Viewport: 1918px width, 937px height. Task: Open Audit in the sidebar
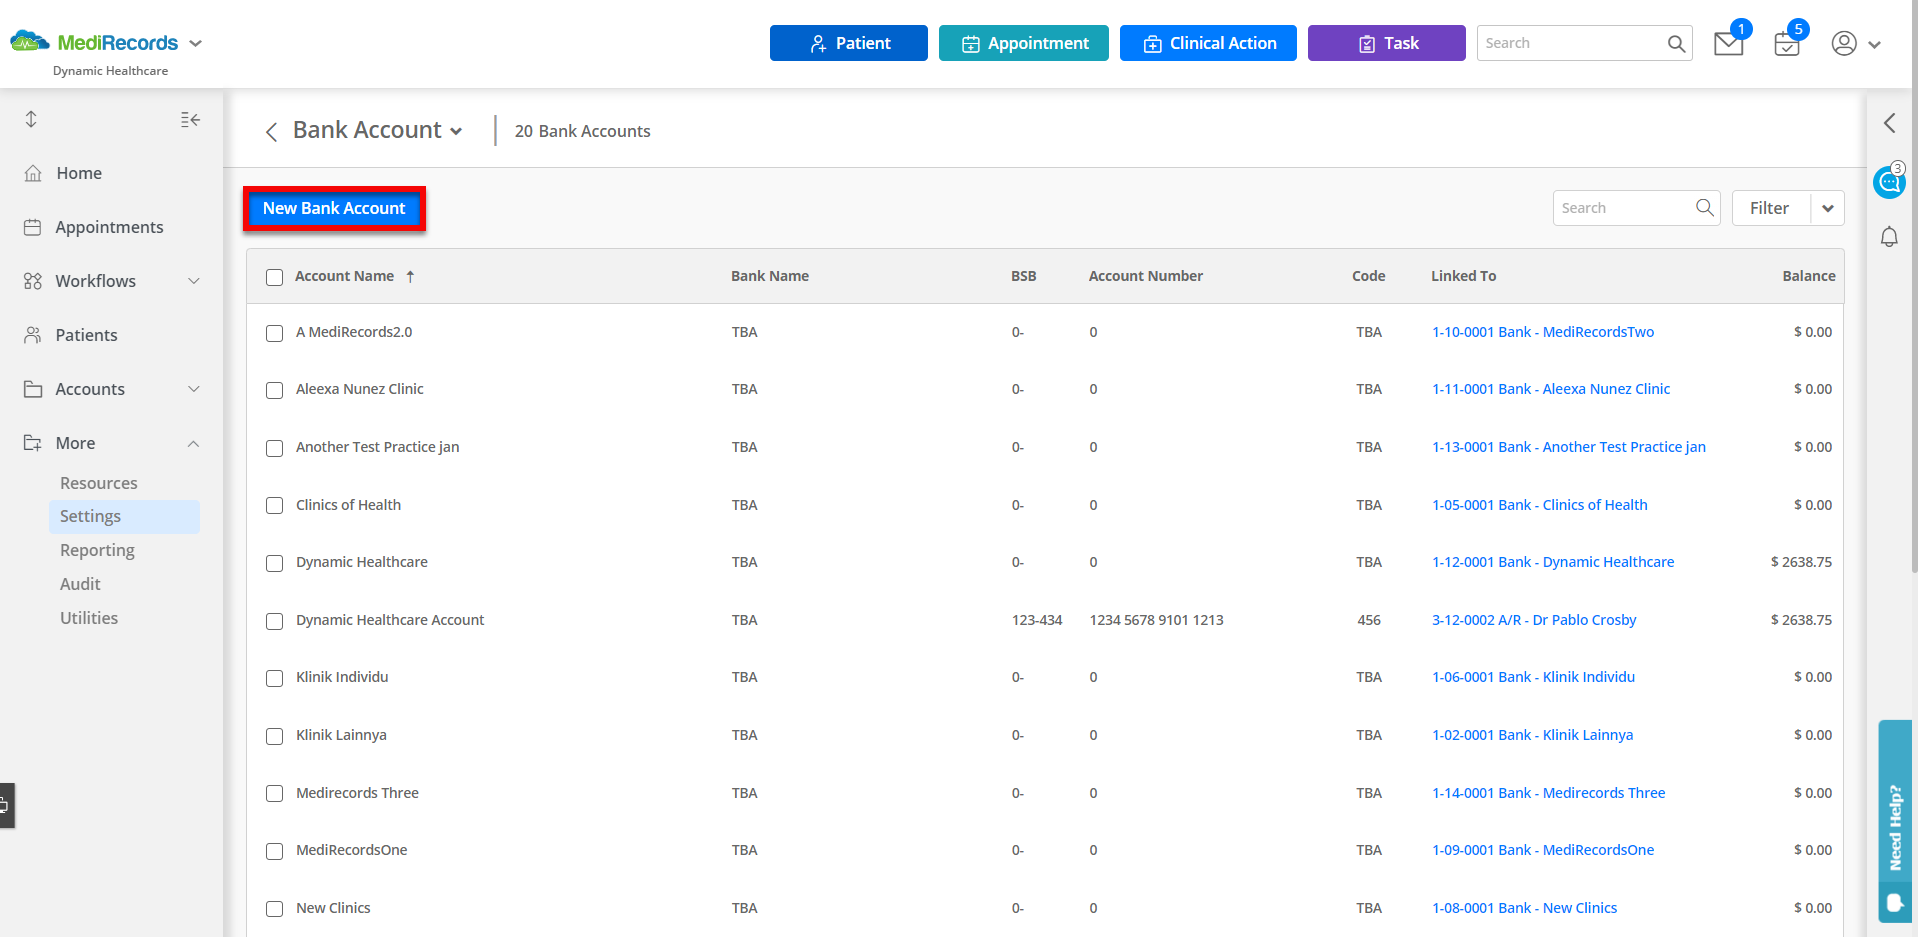pos(80,584)
